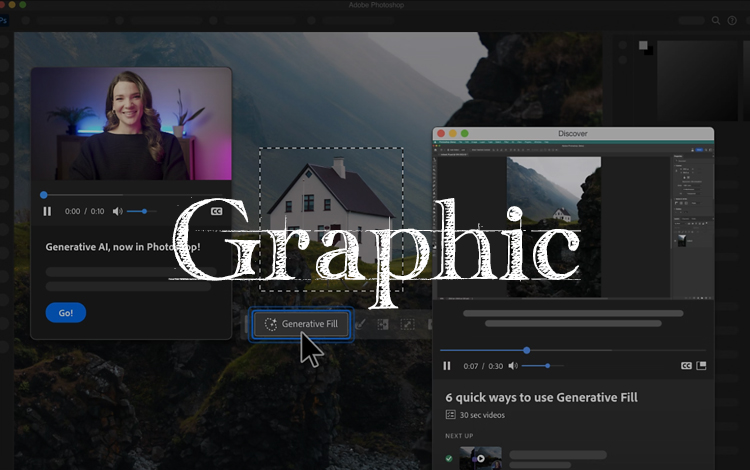Pause the Discover panel video

click(447, 366)
